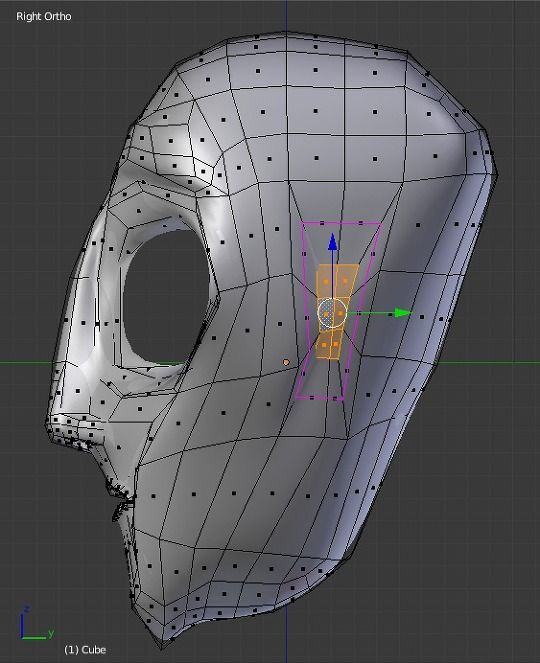The width and height of the screenshot is (540, 663).
Task: Click the Y letter on the axis indicator
Action: [x=51, y=633]
